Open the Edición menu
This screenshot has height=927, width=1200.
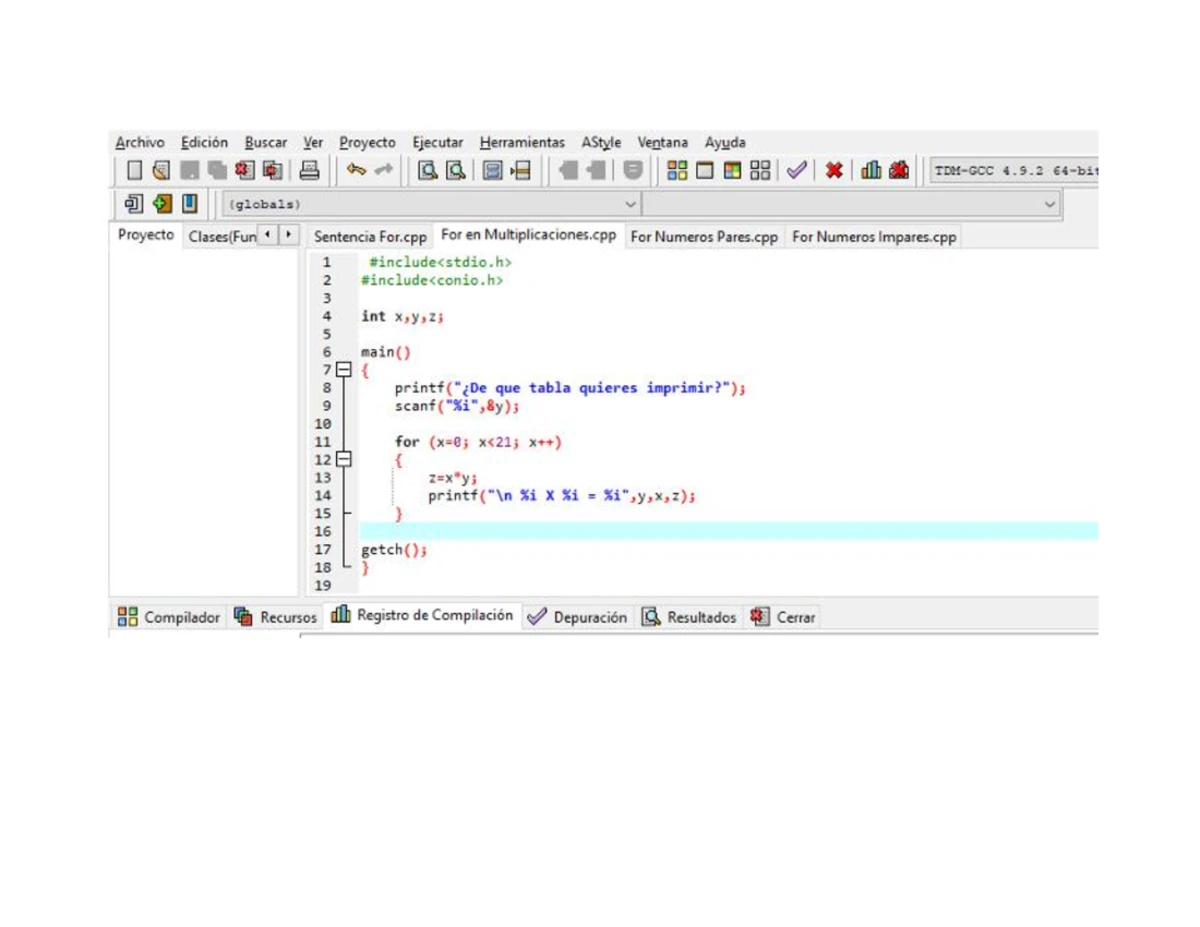pyautogui.click(x=204, y=143)
